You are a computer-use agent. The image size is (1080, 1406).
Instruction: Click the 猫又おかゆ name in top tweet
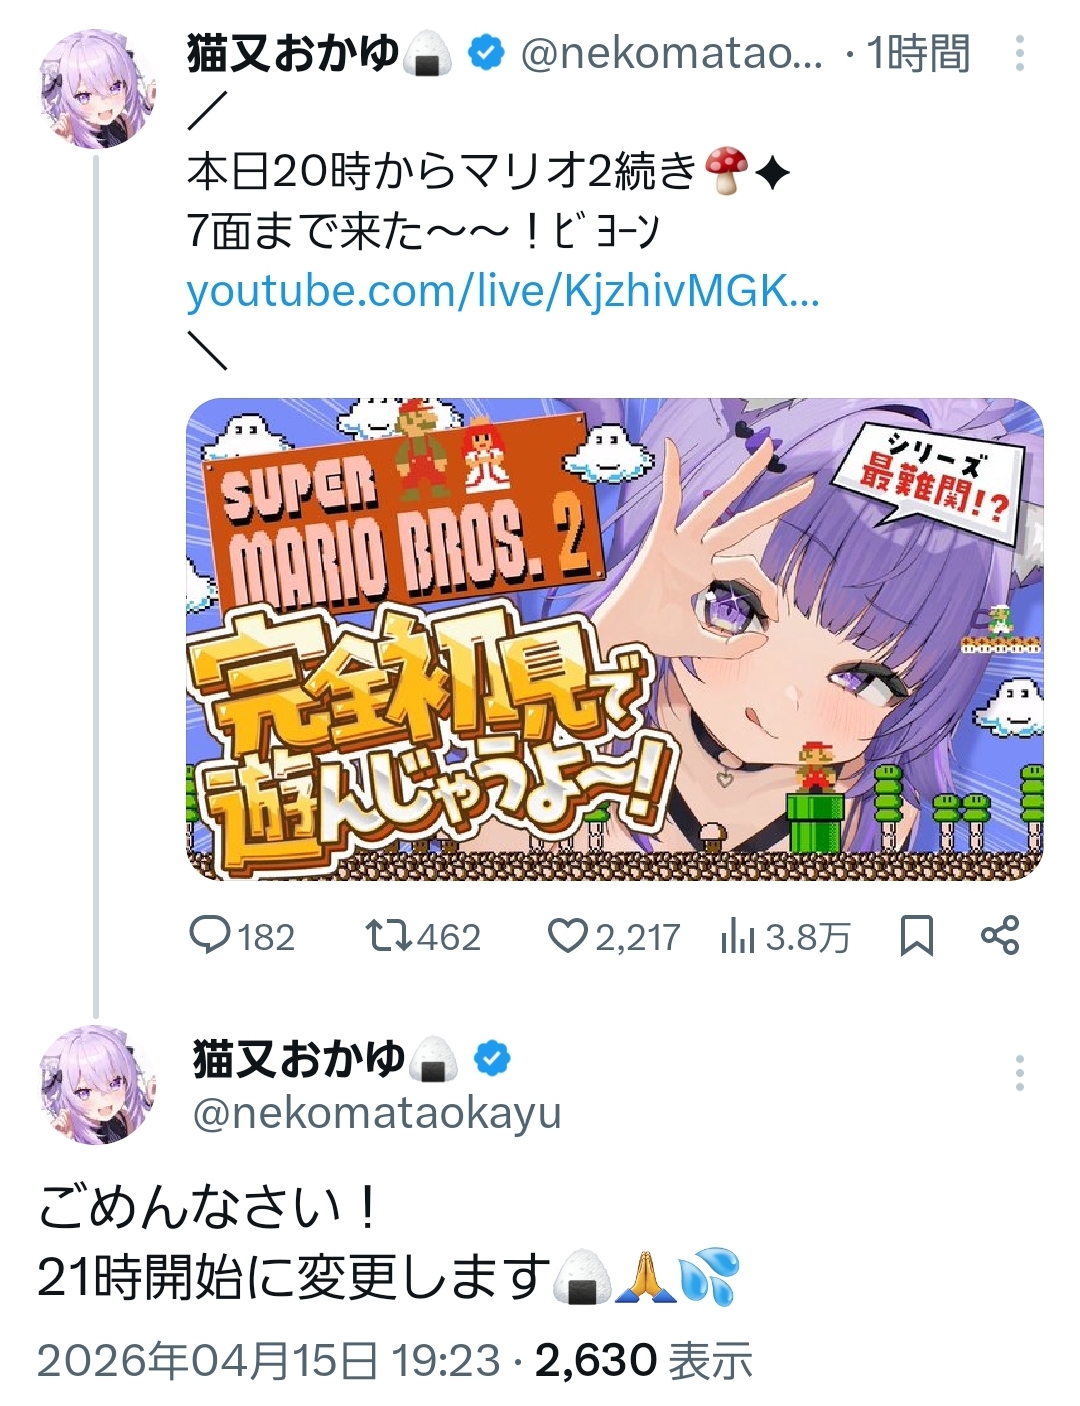point(292,53)
